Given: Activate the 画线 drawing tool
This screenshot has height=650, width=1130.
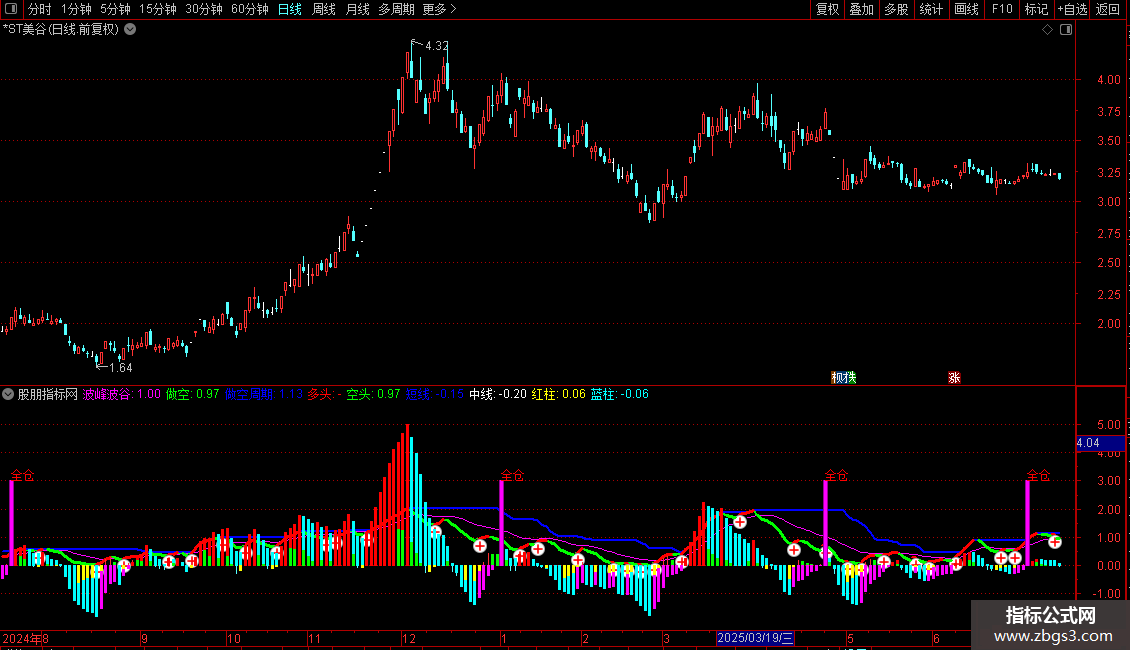Looking at the screenshot, I should click(966, 9).
